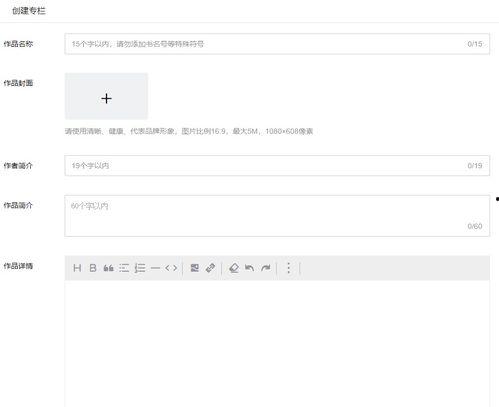Open the more options vertical dots
The height and width of the screenshot is (407, 499).
point(289,268)
